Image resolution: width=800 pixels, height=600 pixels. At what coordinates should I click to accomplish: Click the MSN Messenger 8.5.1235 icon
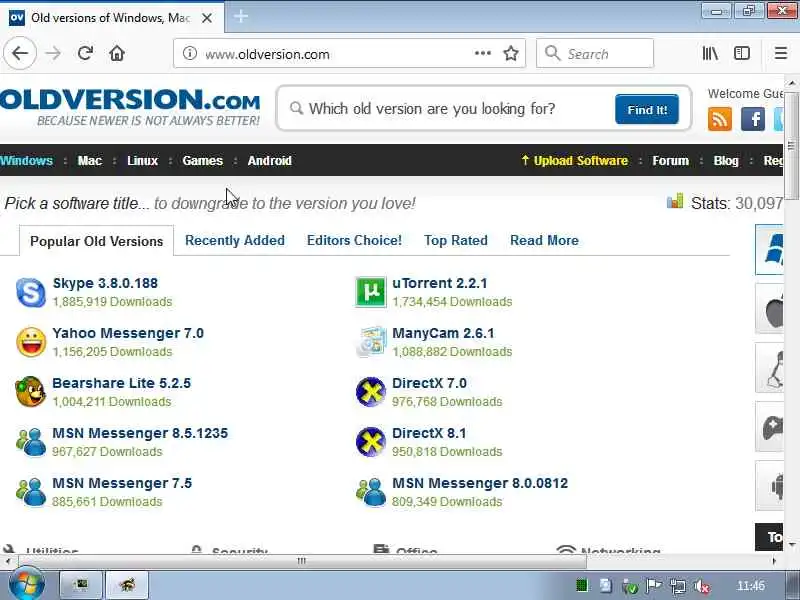tap(31, 442)
